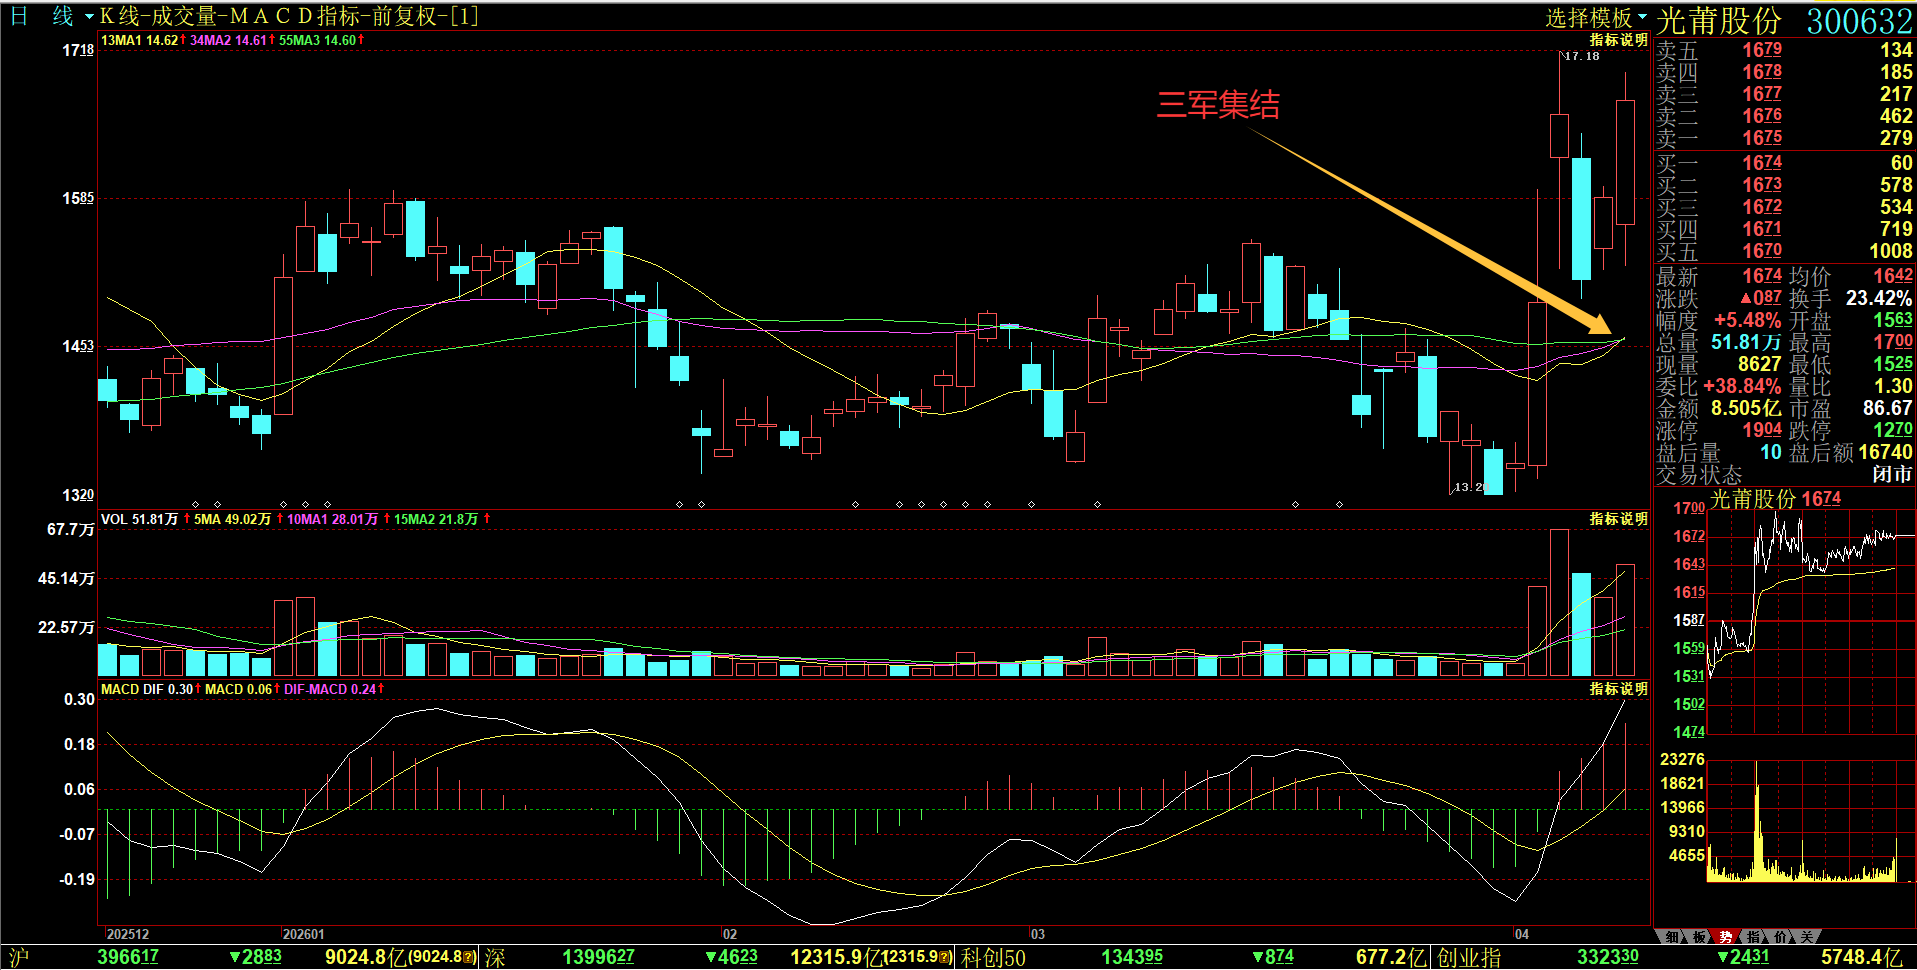Click the 17.18 high price marker
The height and width of the screenshot is (970, 1917).
1582,56
